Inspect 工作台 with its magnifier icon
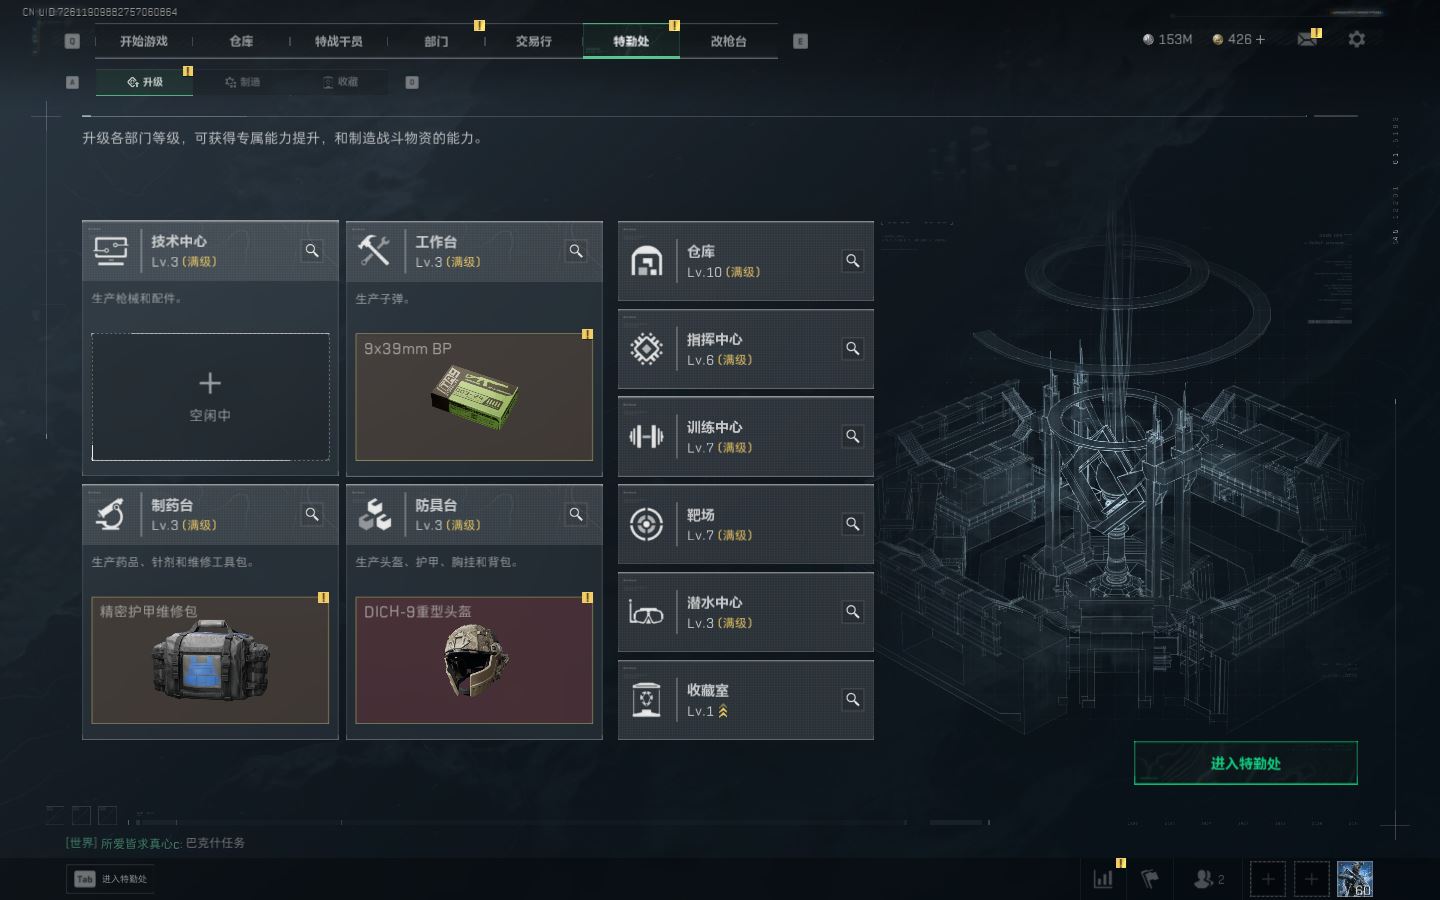This screenshot has height=900, width=1440. tap(576, 251)
